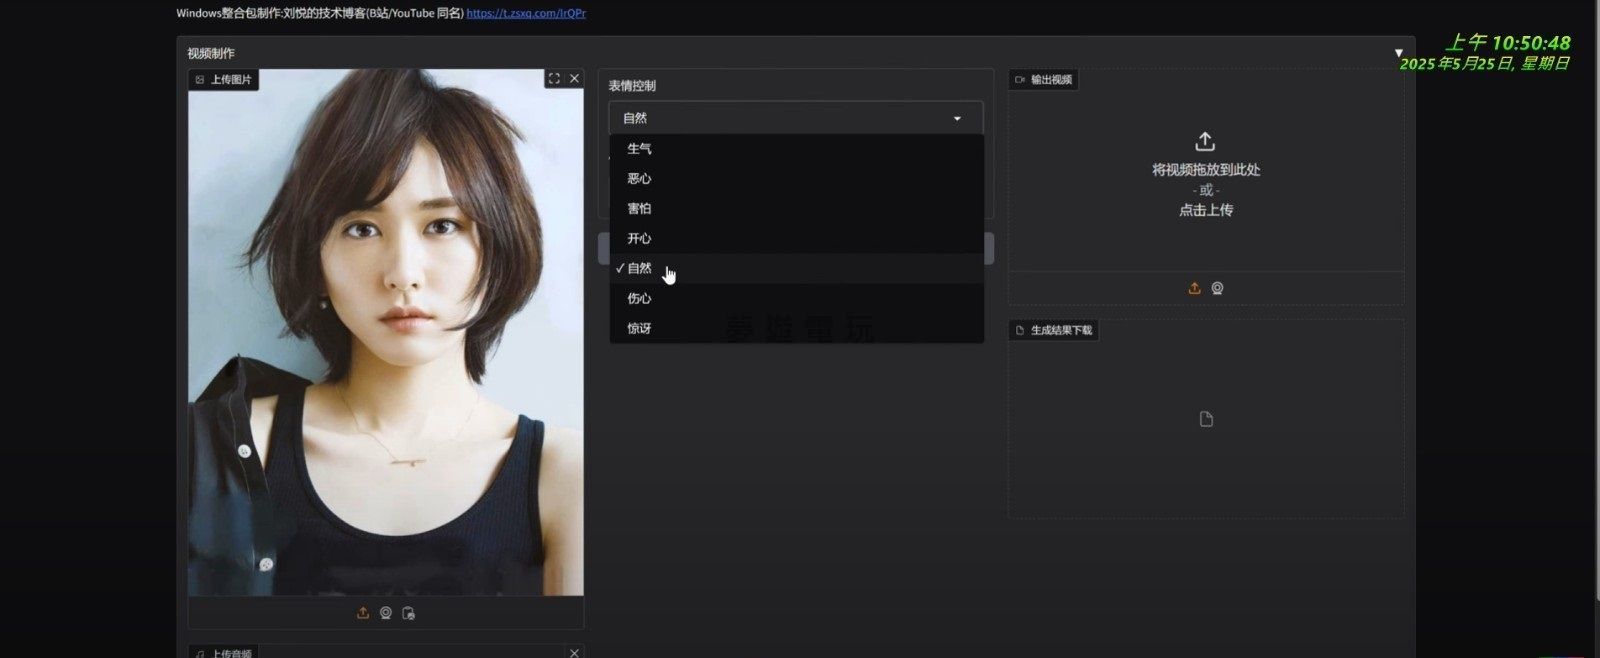Click the upload icon under the output video area
1600x658 pixels.
pyautogui.click(x=1194, y=288)
